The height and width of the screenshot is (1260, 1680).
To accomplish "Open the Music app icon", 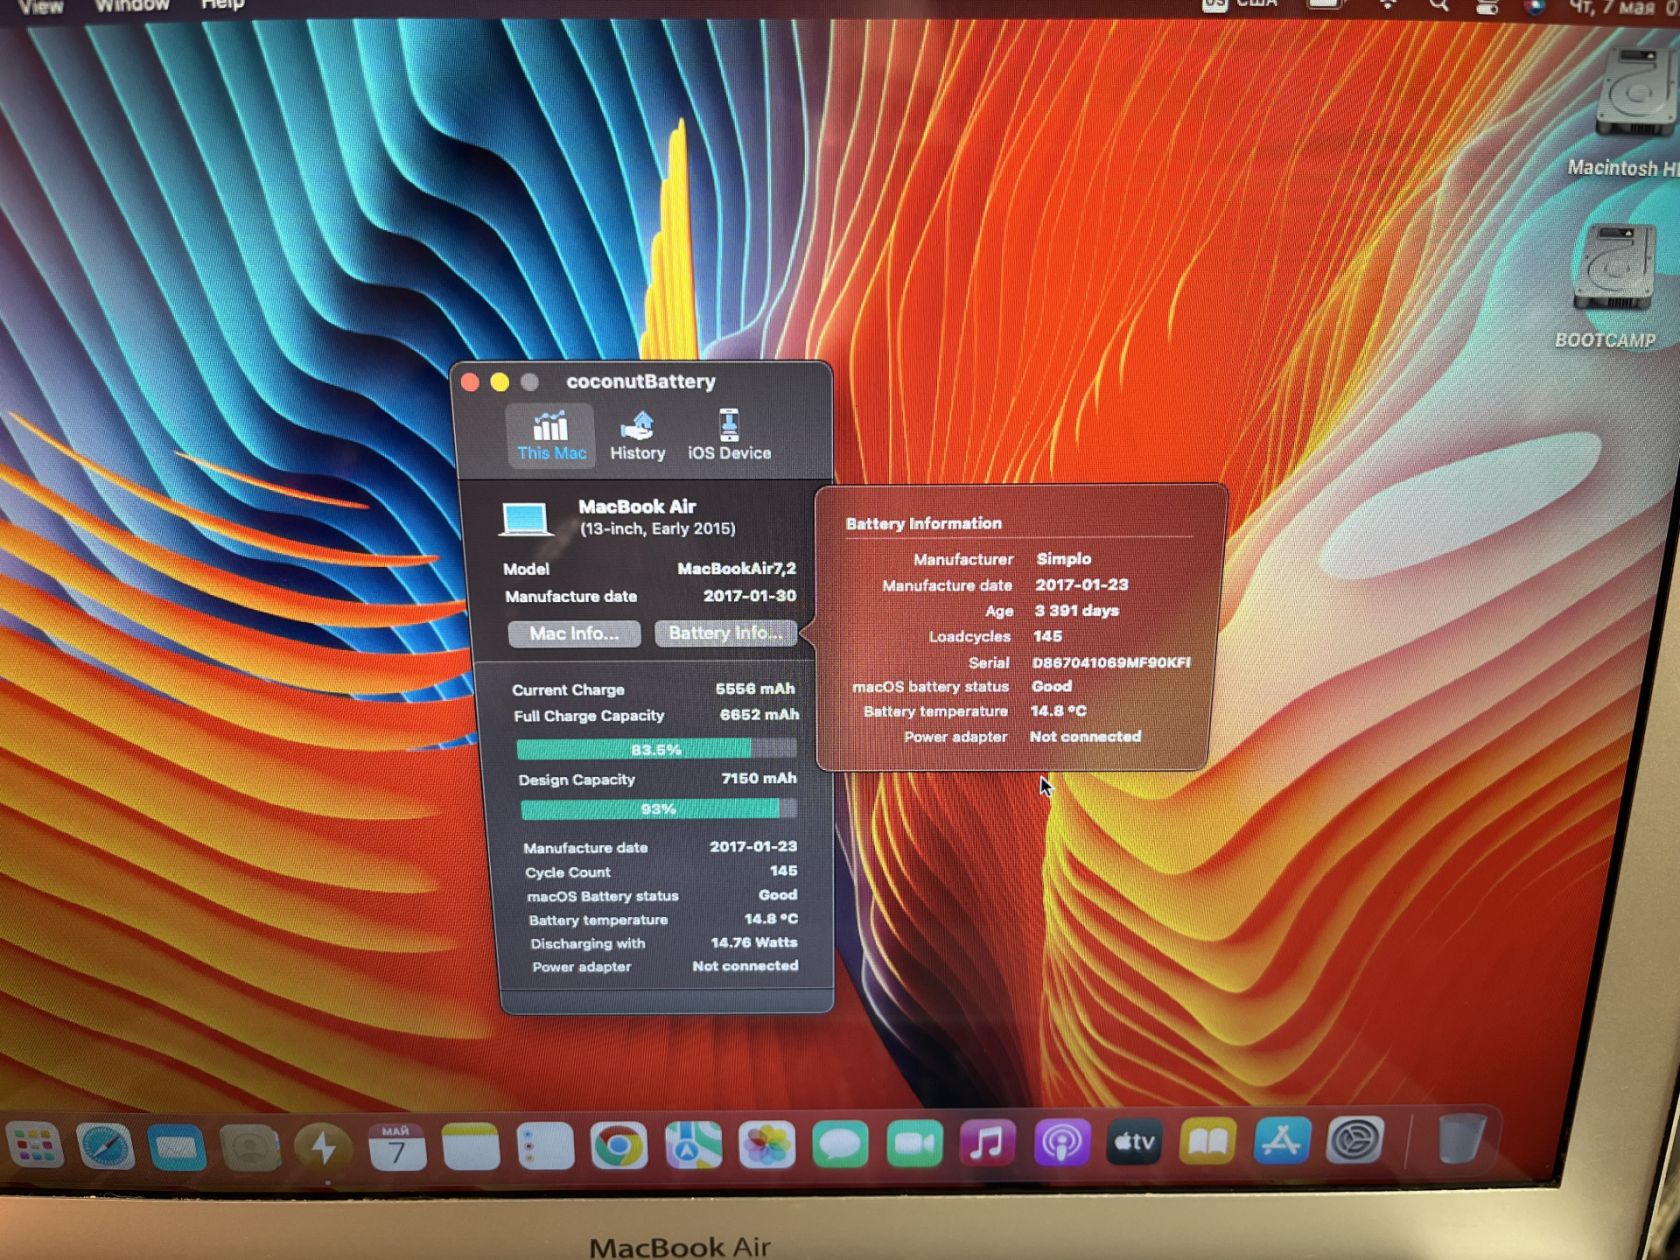I will tap(987, 1143).
